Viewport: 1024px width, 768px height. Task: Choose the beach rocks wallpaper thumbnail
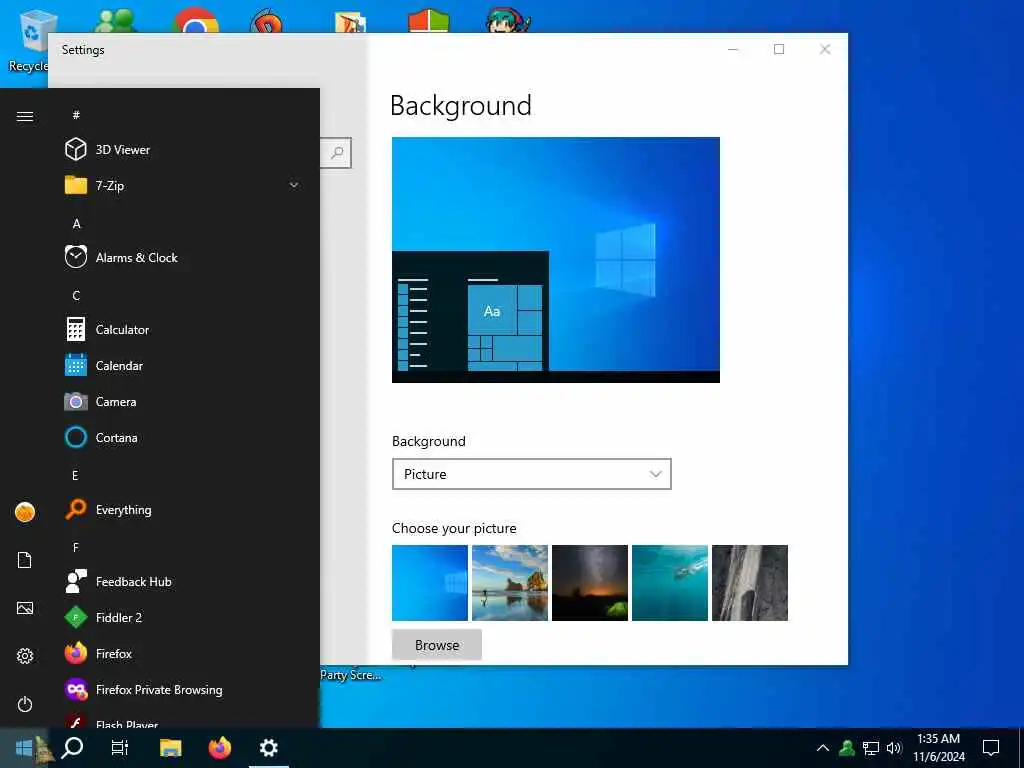(509, 583)
